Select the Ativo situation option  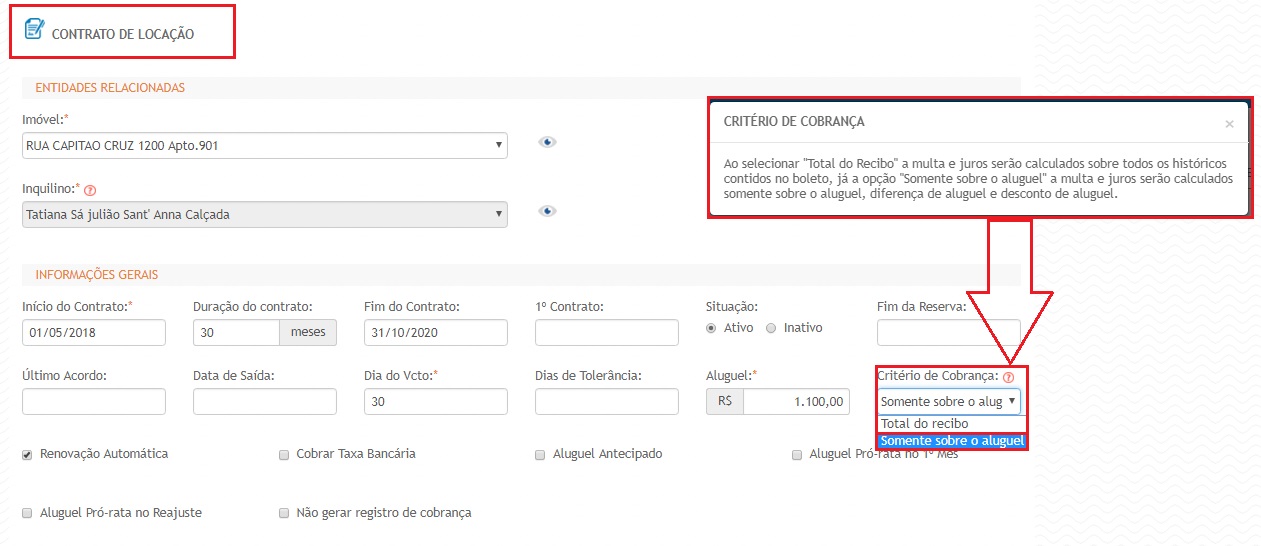point(711,328)
